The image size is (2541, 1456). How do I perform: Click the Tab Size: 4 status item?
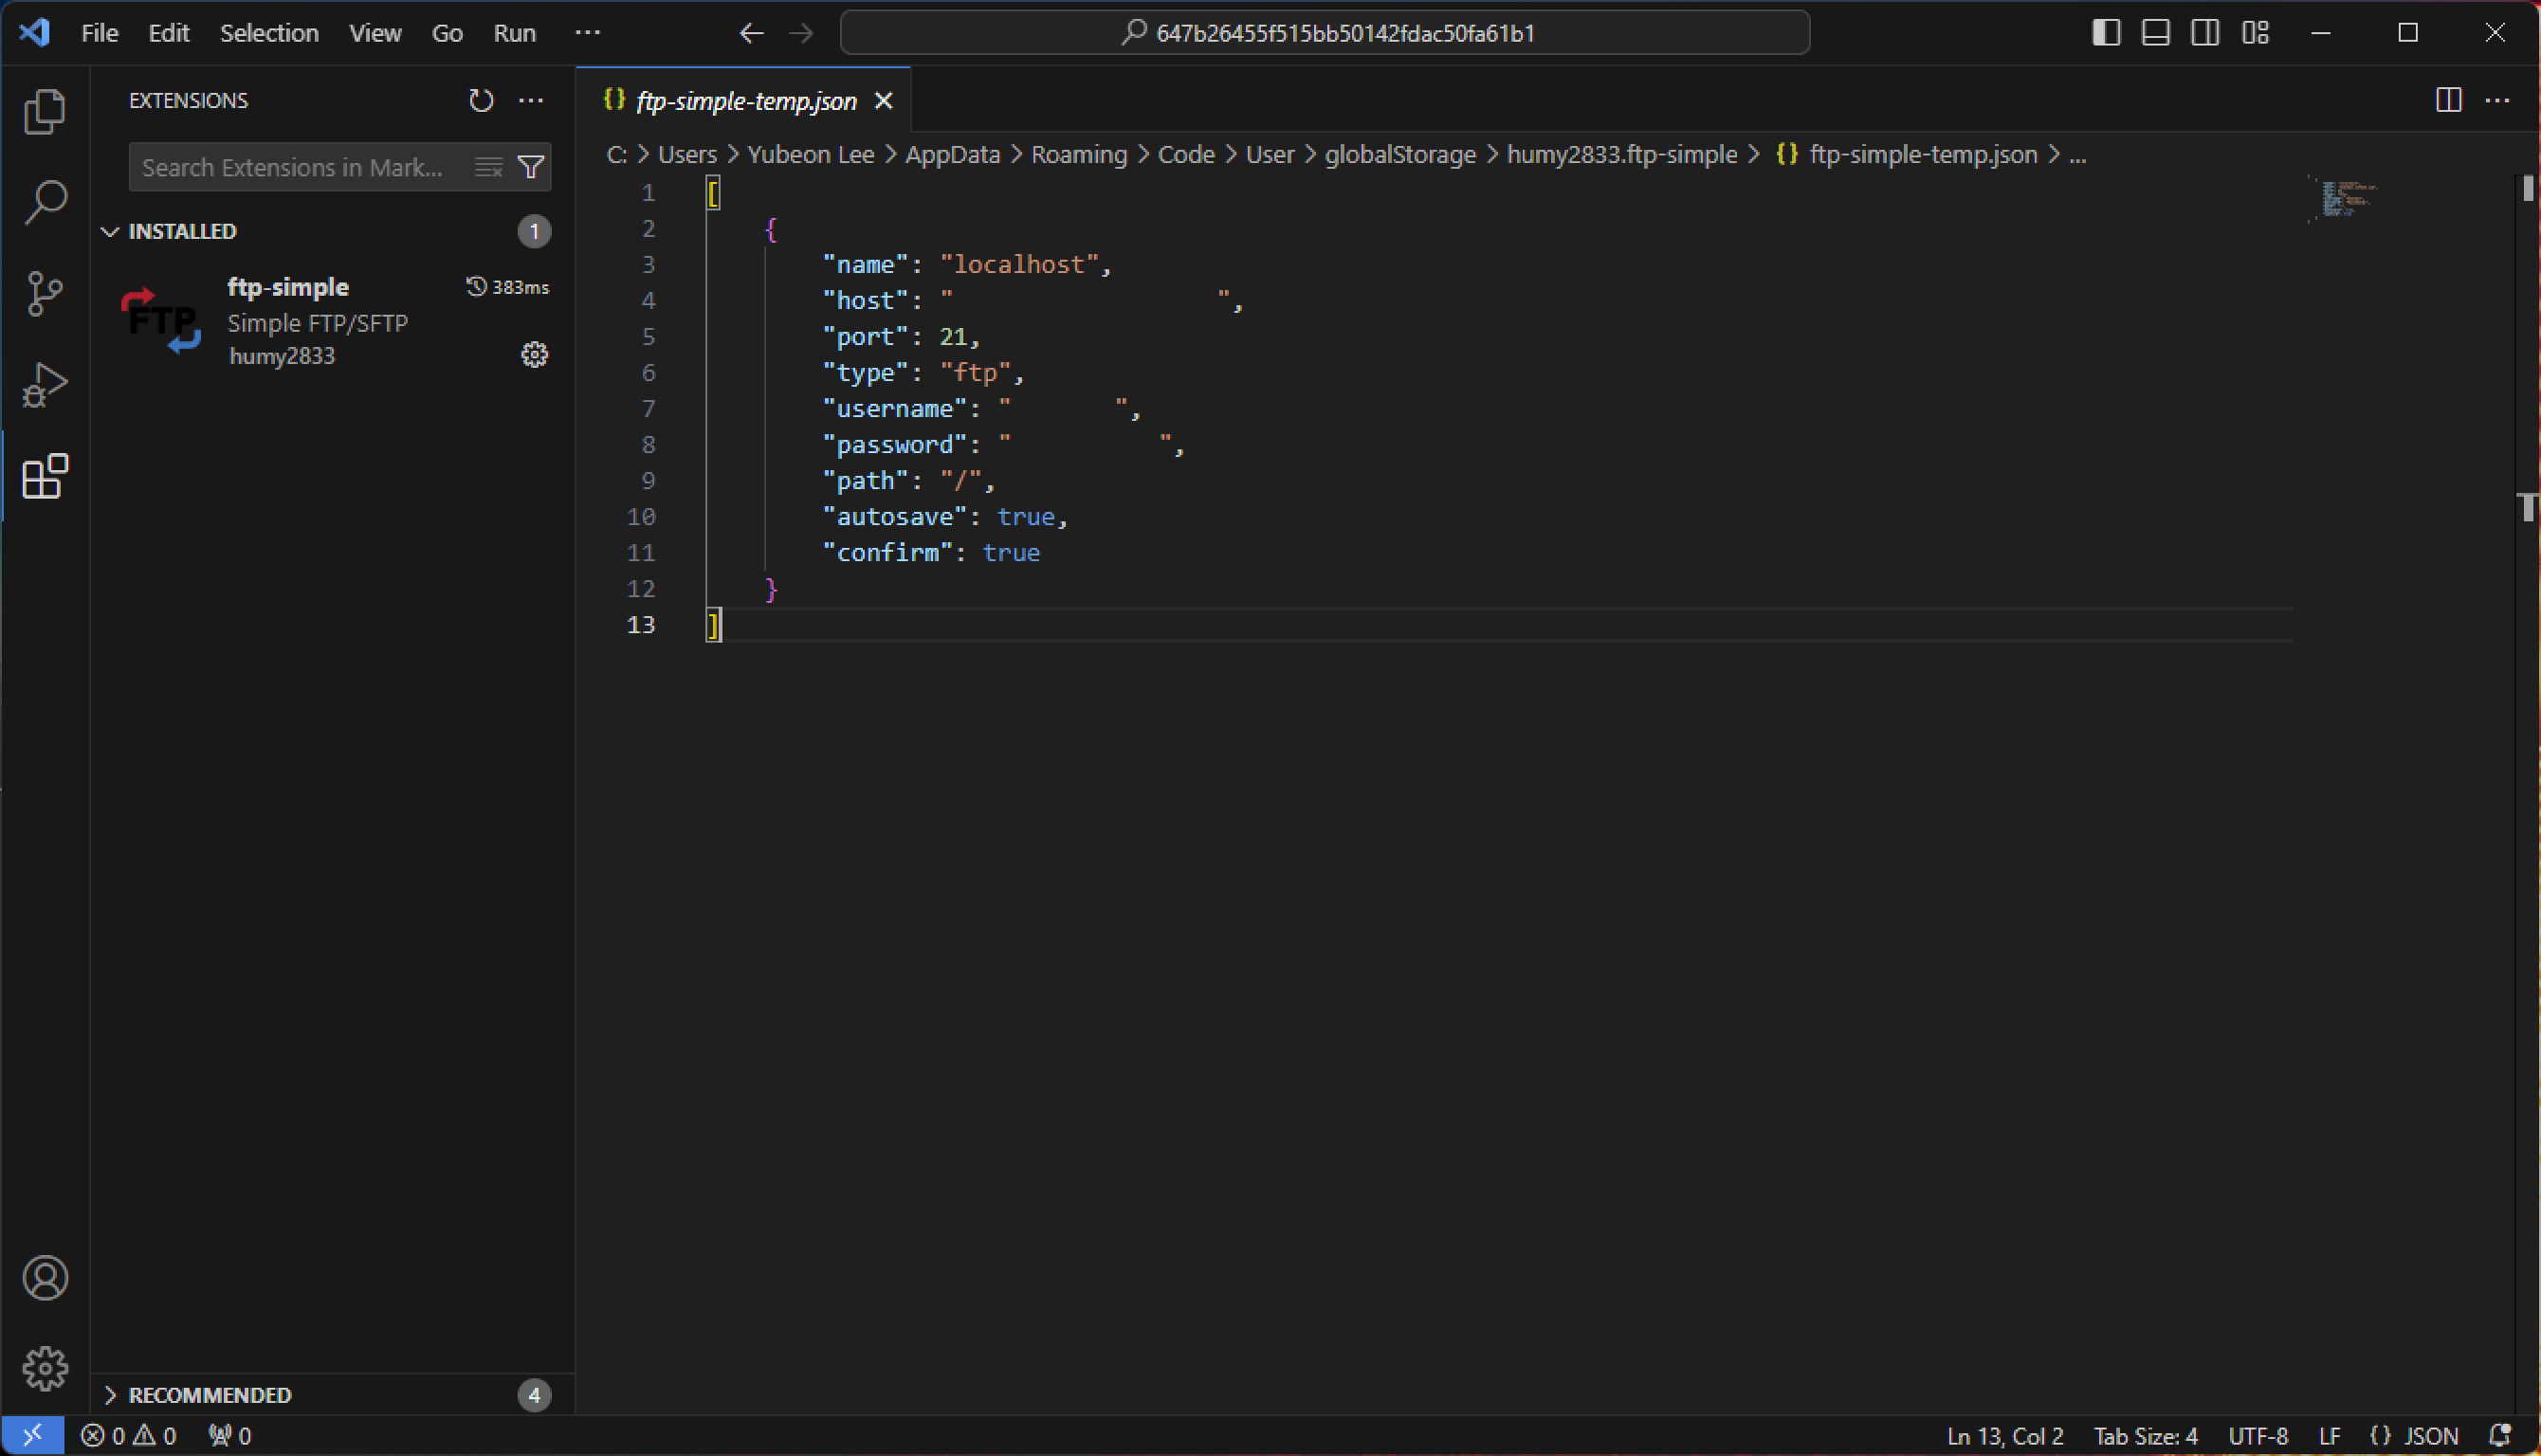[x=2145, y=1436]
